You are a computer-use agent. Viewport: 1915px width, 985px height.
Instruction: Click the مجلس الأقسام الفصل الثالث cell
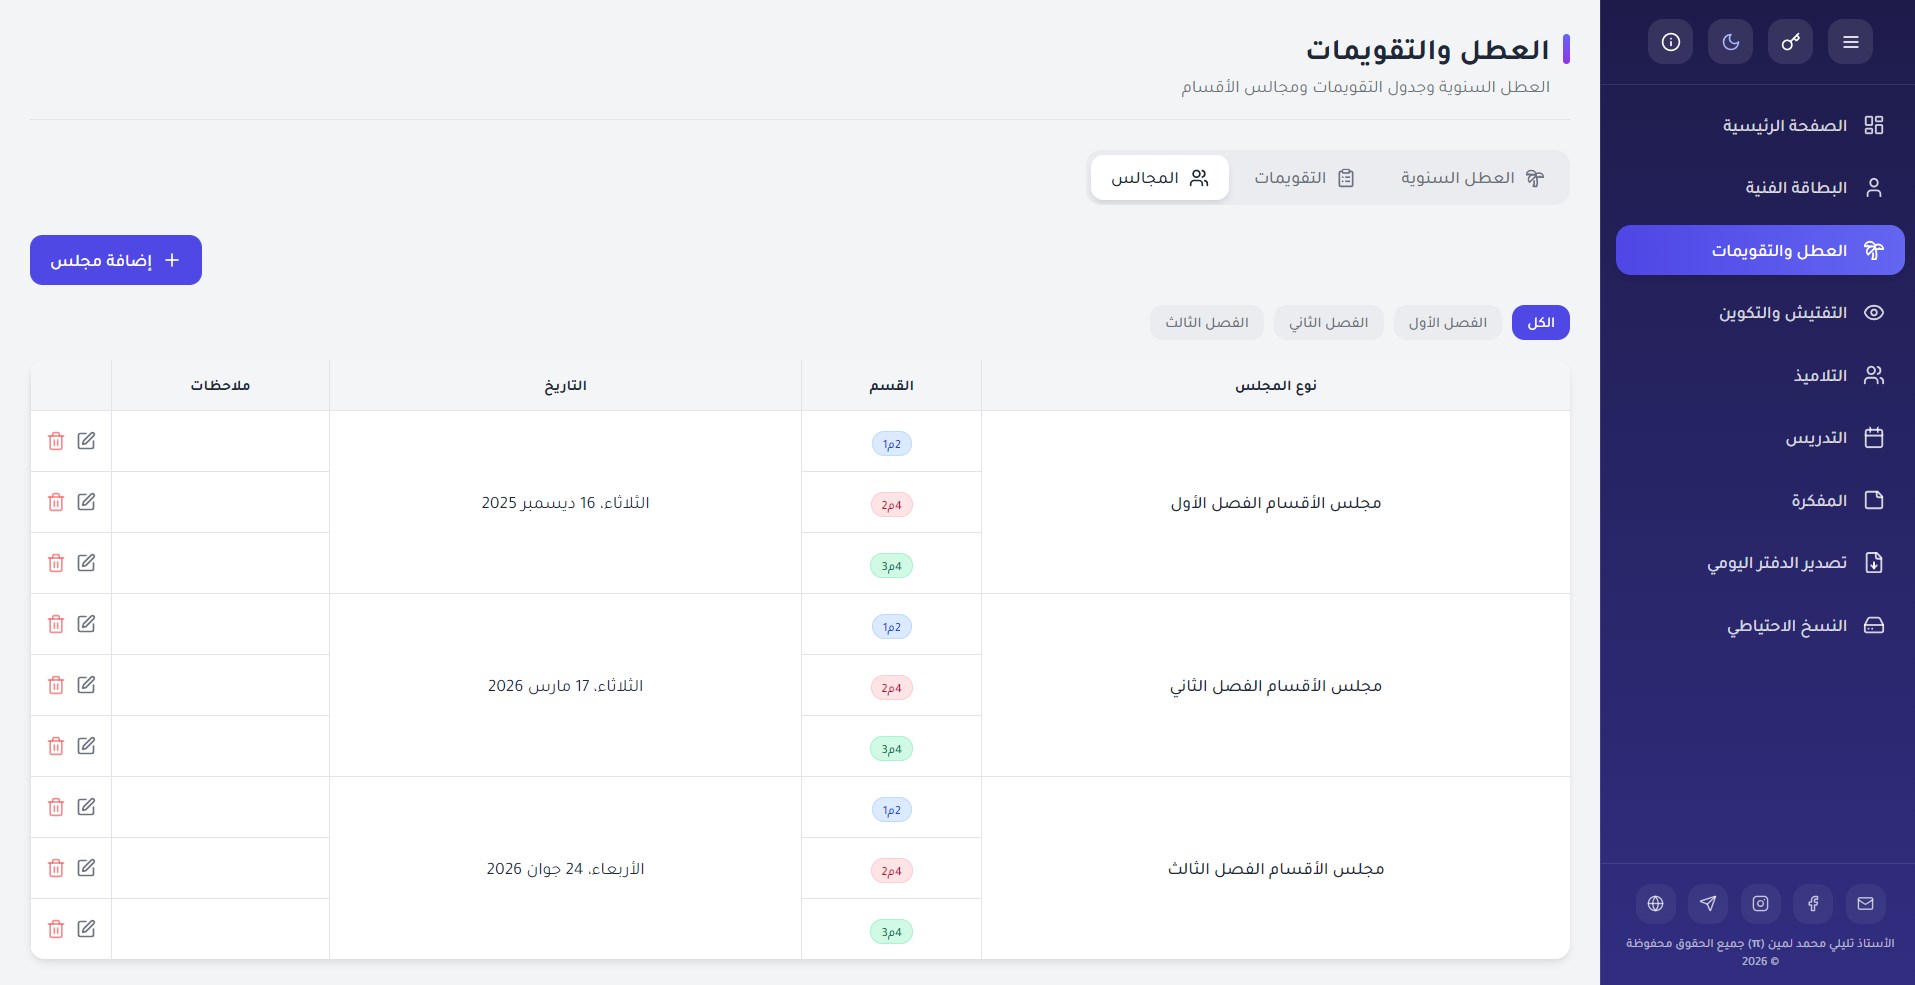(1276, 868)
